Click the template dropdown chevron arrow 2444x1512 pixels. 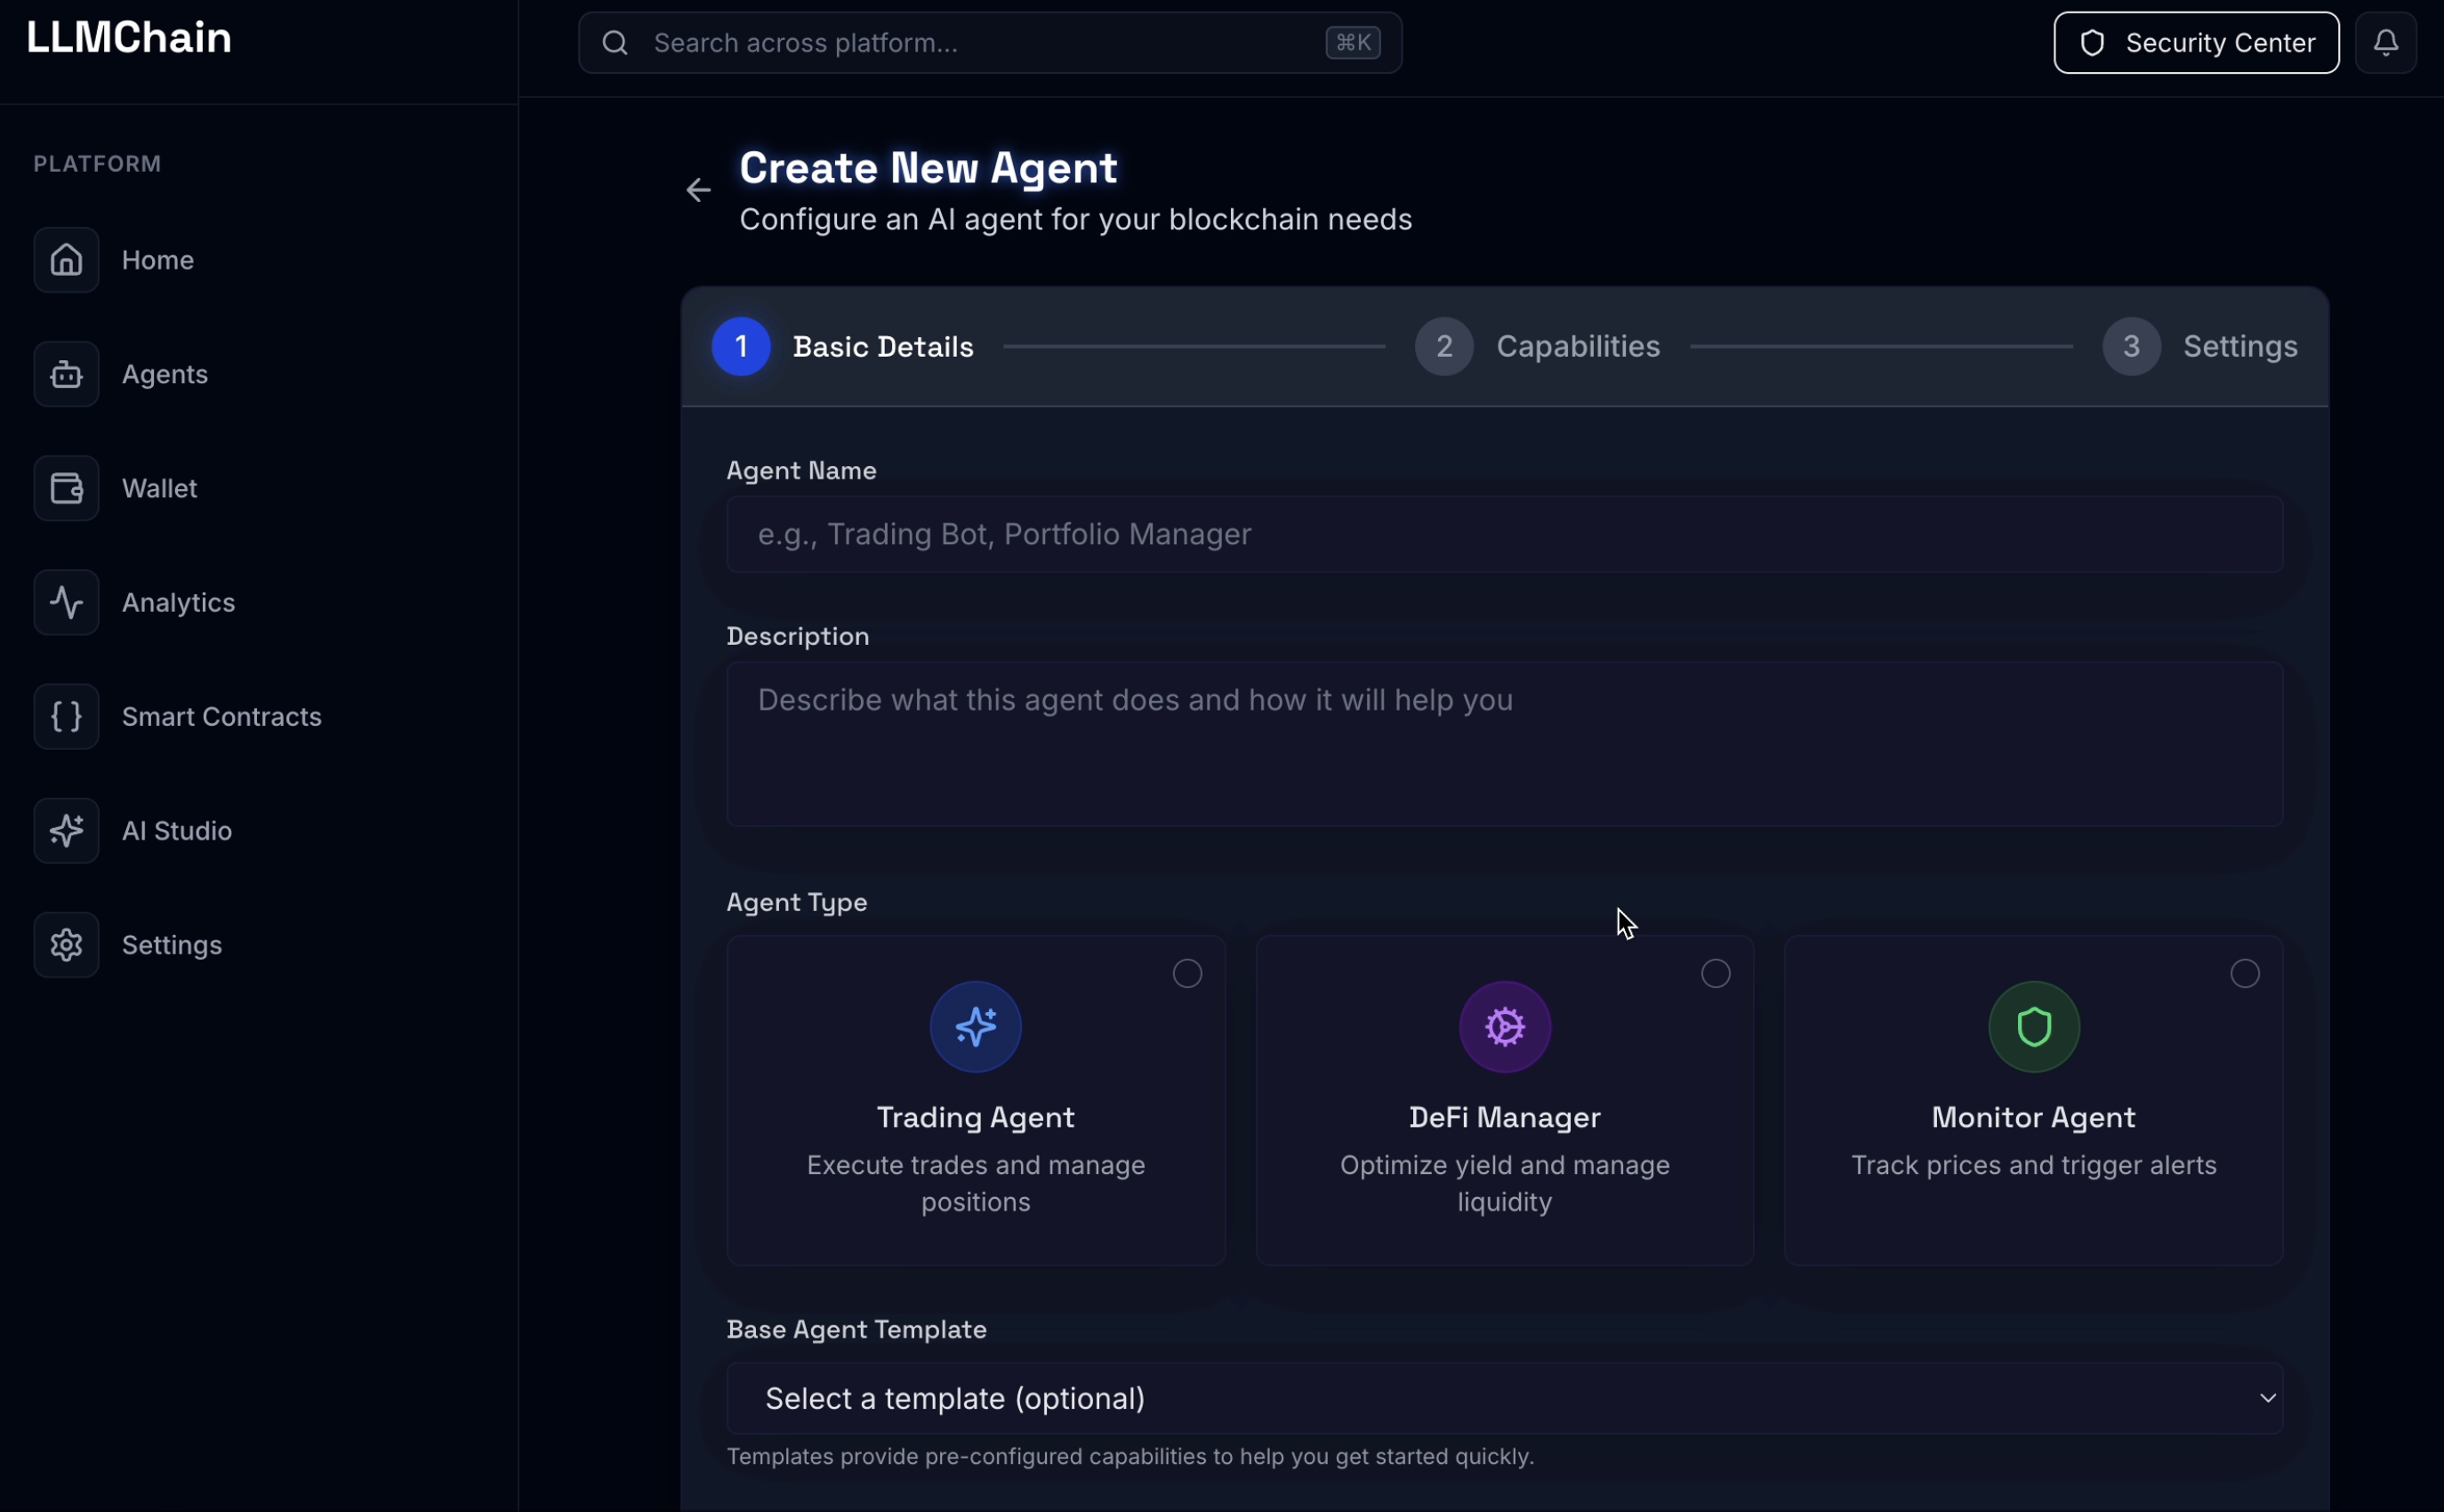pos(2267,1397)
